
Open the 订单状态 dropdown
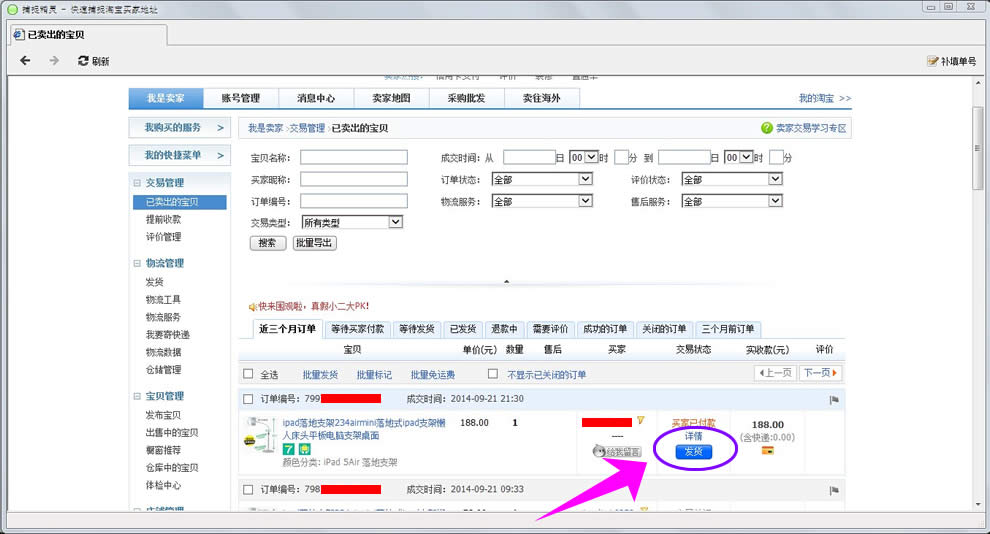click(x=542, y=179)
